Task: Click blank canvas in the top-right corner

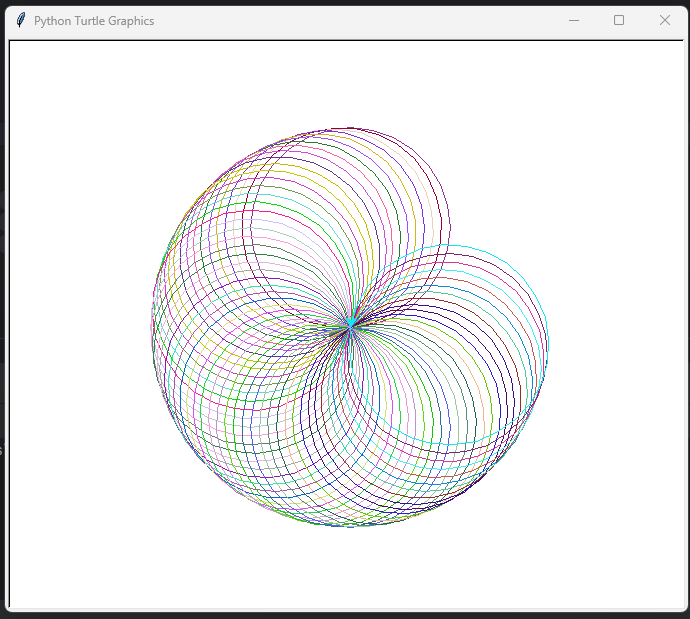Action: (640, 80)
